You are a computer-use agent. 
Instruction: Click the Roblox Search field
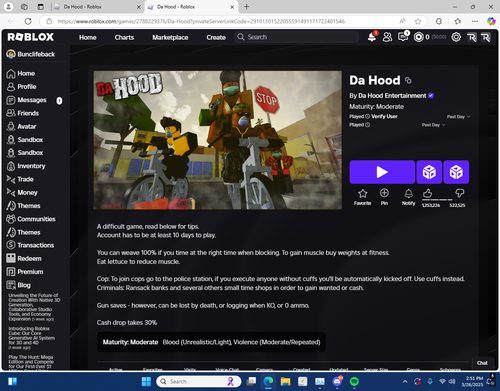[297, 37]
